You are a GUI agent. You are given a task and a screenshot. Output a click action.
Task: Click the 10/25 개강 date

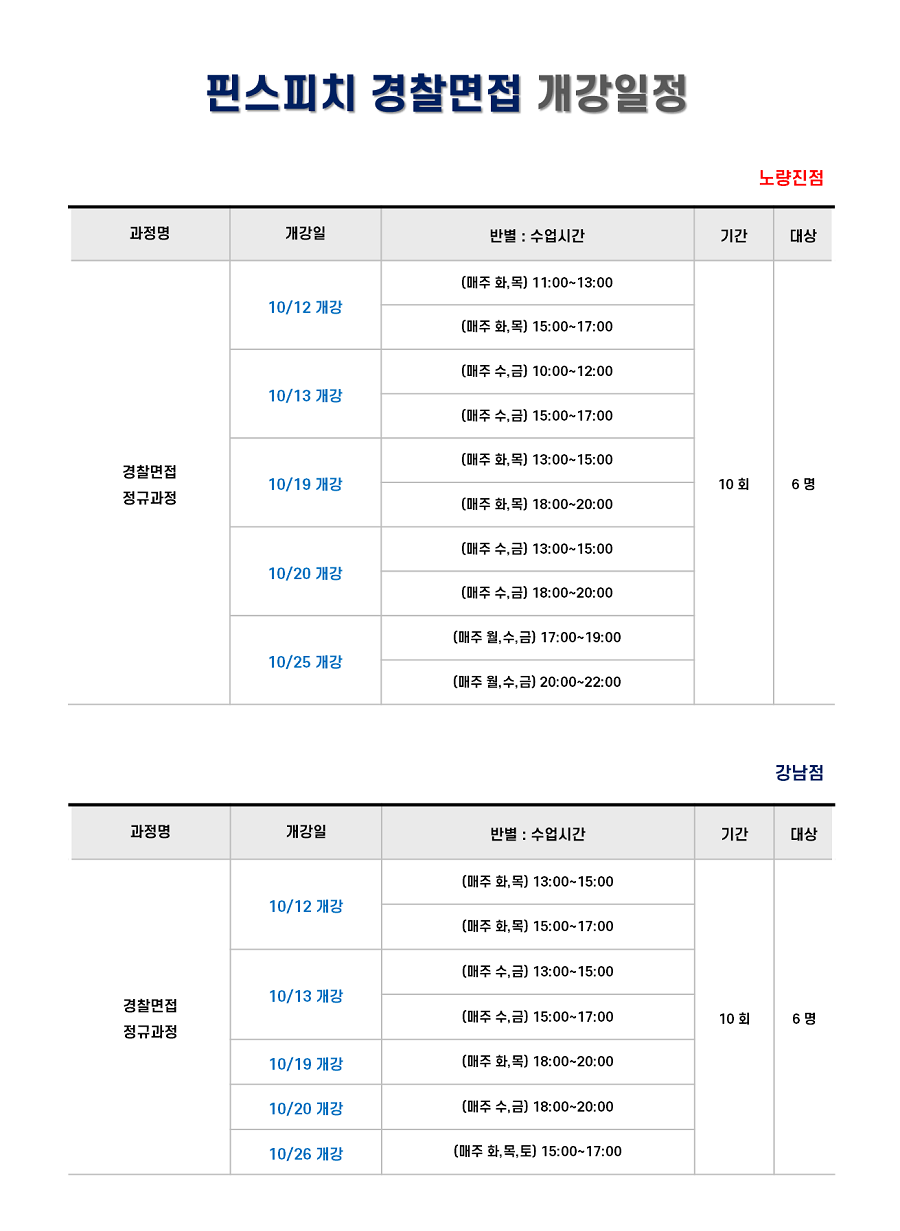click(x=305, y=662)
